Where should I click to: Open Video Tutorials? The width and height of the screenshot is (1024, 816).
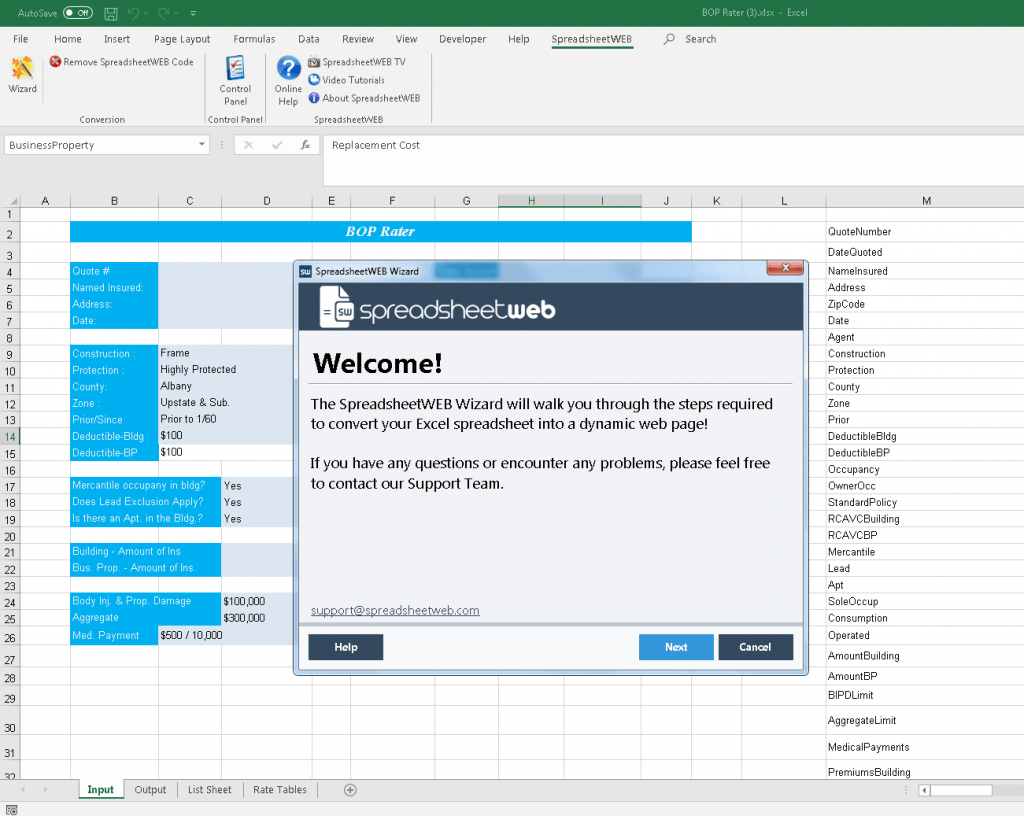click(347, 80)
